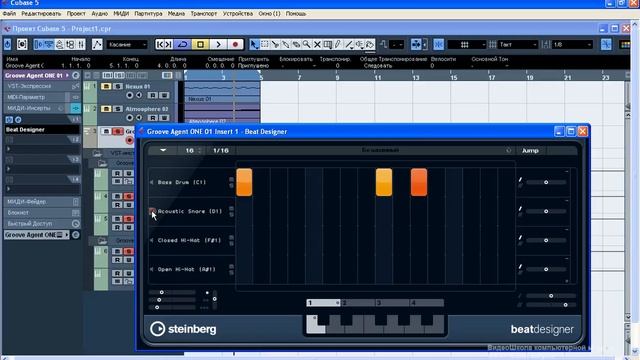Select the Object Selection arrow tool
This screenshot has width=640, height=360.
coord(254,44)
